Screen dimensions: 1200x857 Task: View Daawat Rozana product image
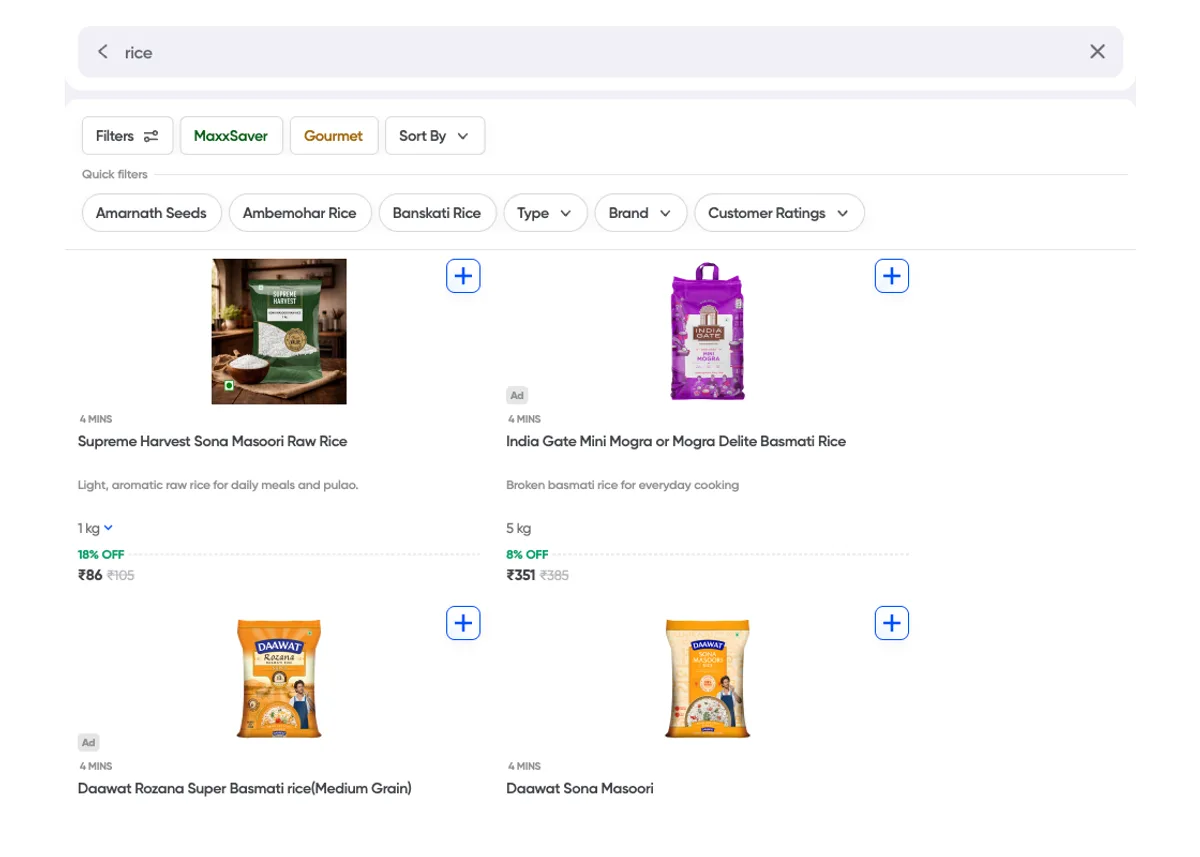[279, 678]
